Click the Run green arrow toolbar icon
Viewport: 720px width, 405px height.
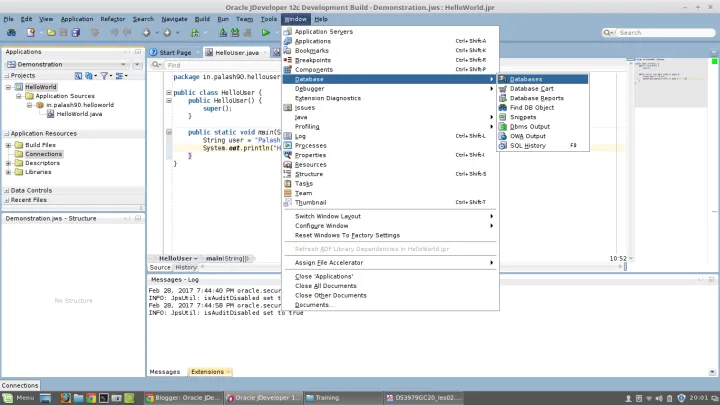click(x=266, y=32)
